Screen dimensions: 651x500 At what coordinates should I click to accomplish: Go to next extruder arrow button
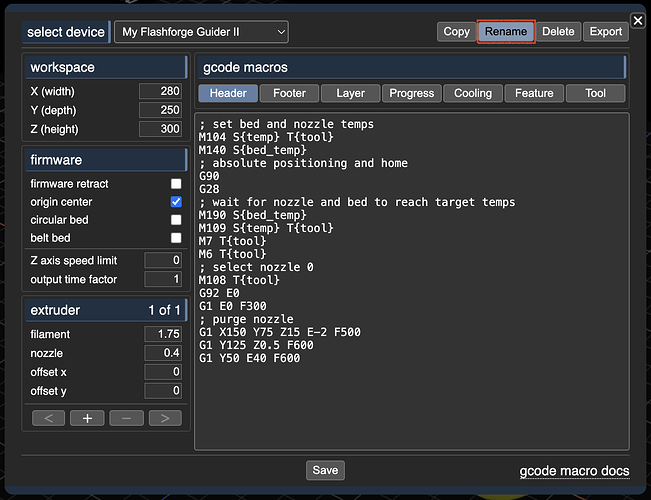click(165, 418)
